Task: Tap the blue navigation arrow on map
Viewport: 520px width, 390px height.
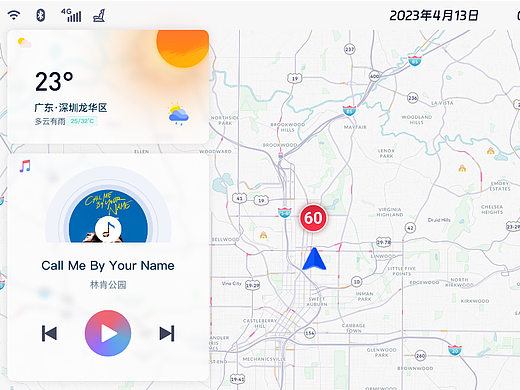Action: pyautogui.click(x=314, y=259)
